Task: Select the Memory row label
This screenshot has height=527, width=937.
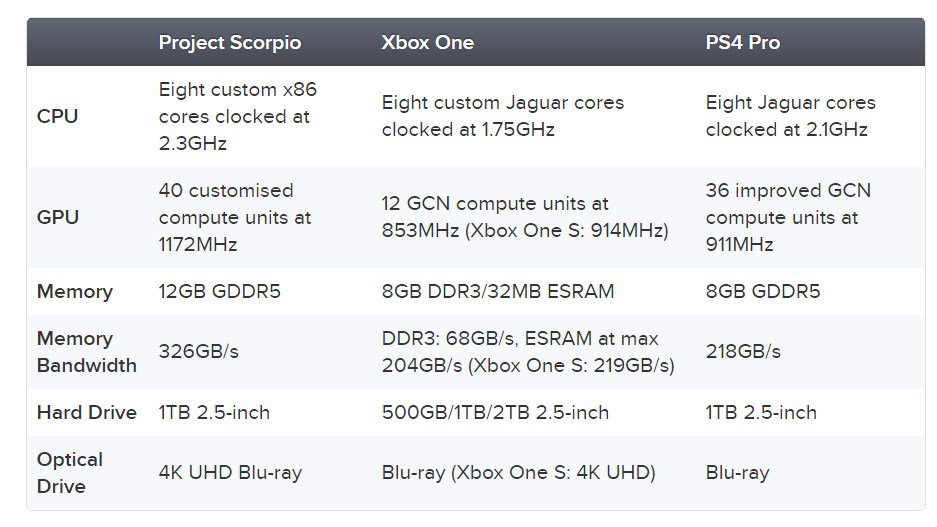Action: point(75,292)
